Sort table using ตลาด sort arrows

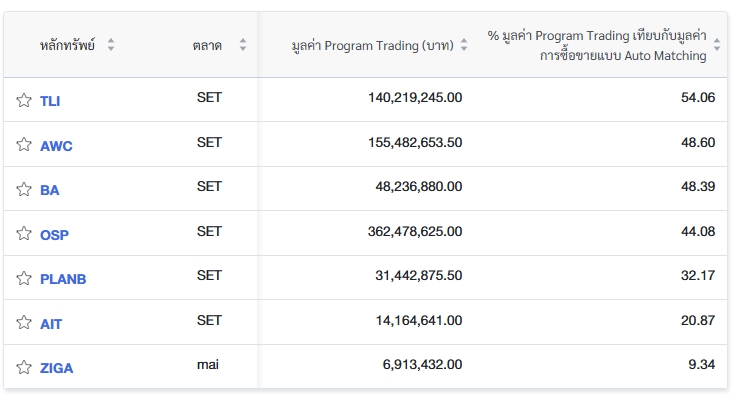point(242,45)
